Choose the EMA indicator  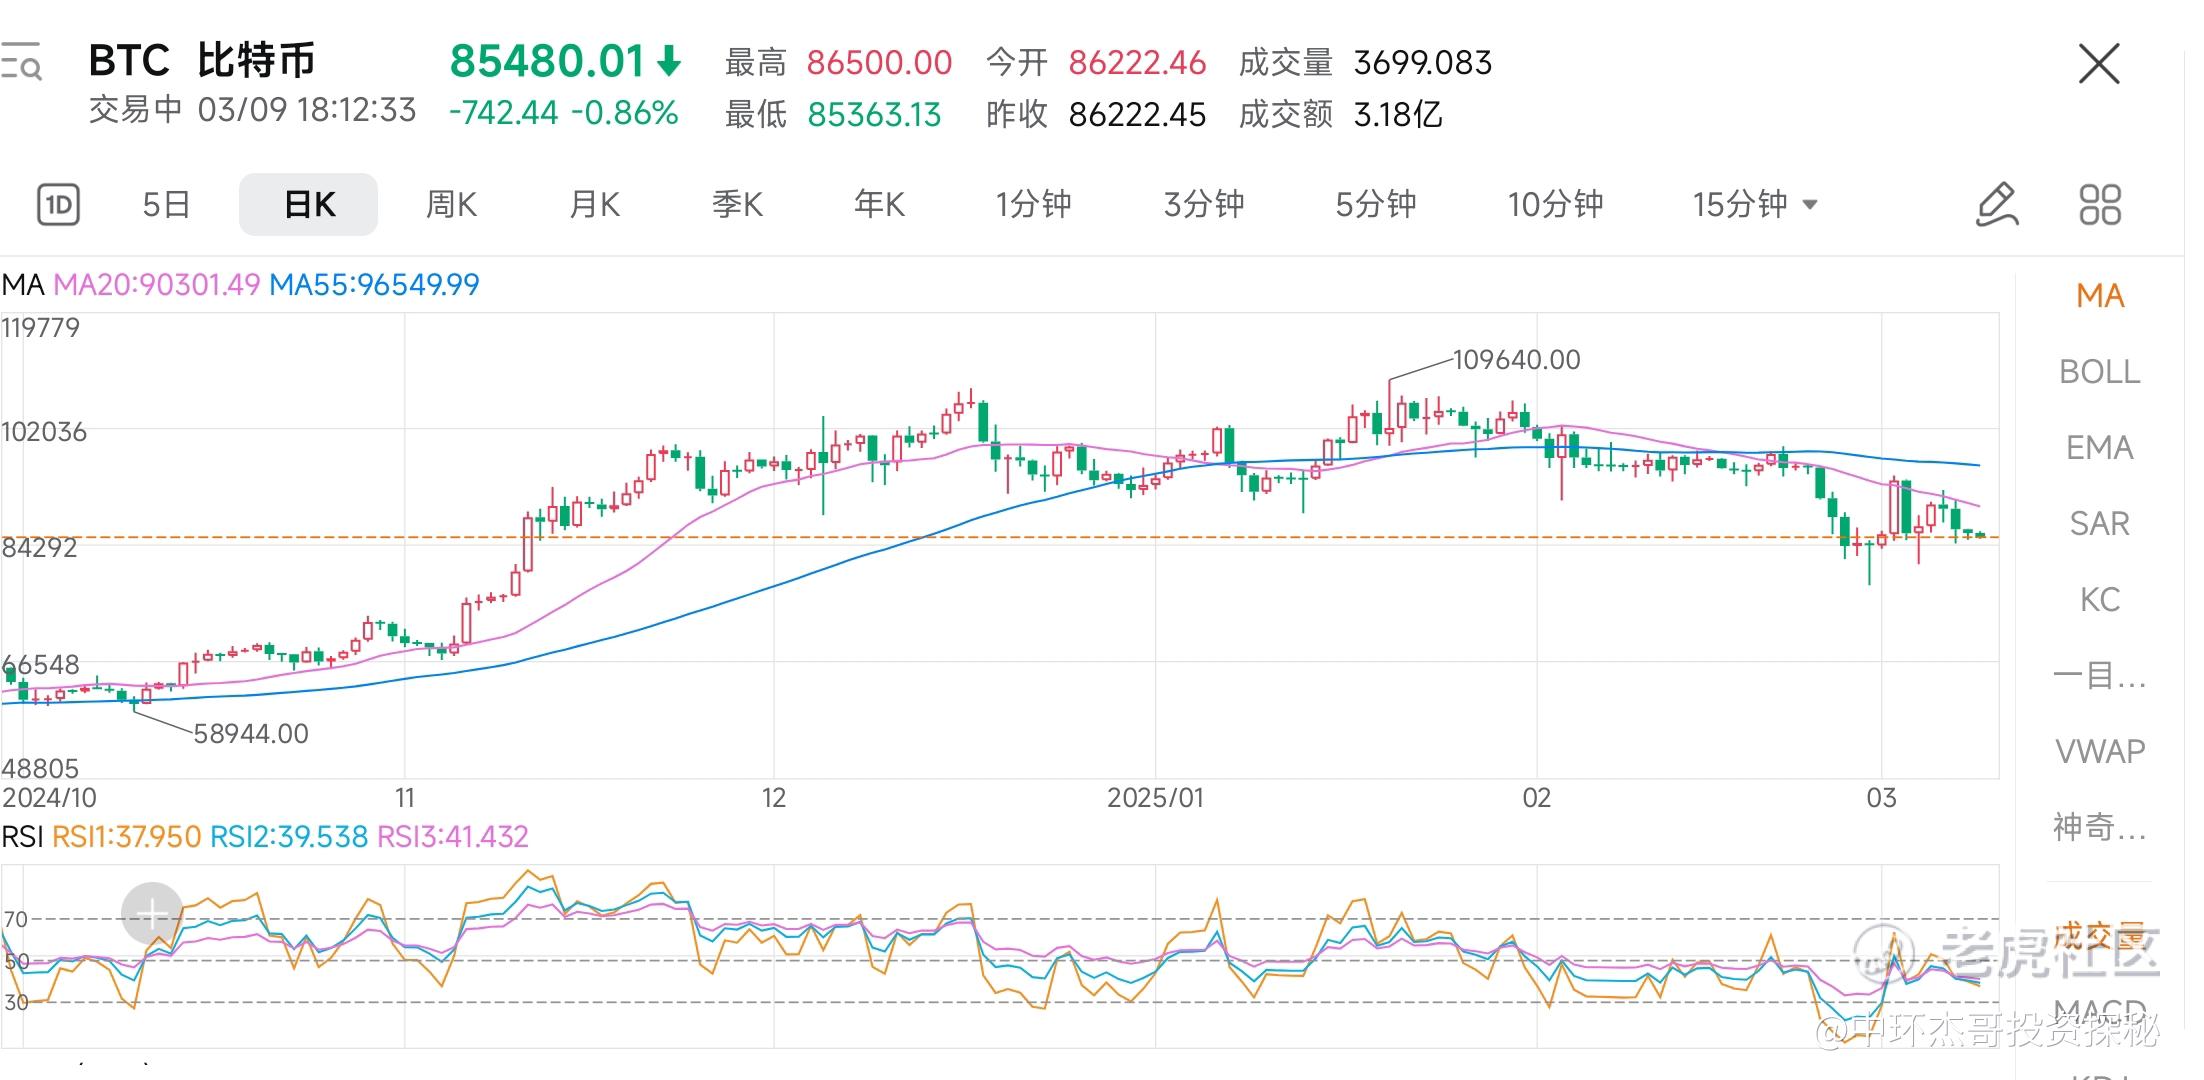coord(2100,448)
